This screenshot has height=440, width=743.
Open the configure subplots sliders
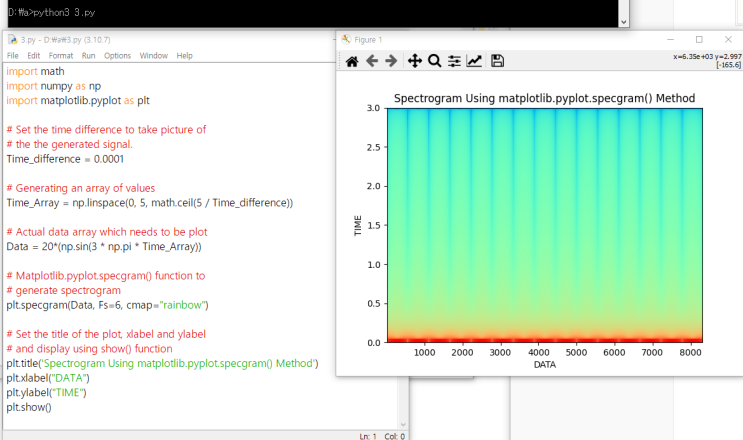coord(454,61)
